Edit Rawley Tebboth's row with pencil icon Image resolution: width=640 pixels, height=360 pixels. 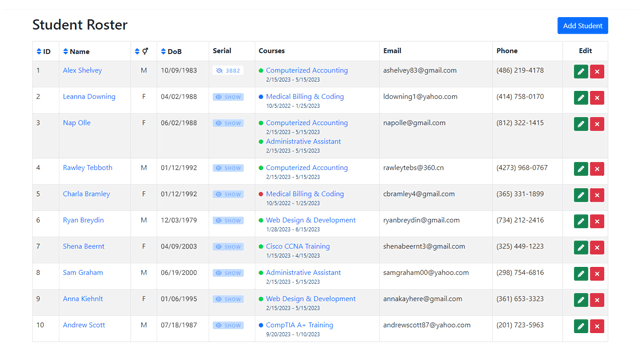click(580, 169)
